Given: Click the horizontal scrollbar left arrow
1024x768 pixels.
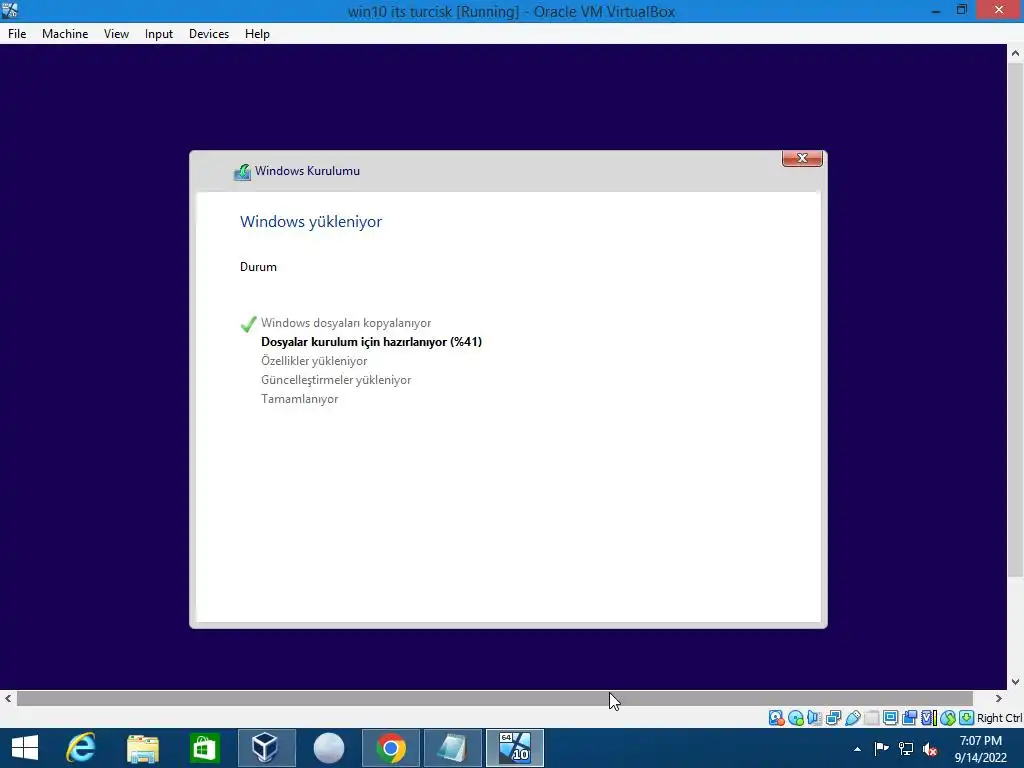Looking at the screenshot, I should [8, 699].
